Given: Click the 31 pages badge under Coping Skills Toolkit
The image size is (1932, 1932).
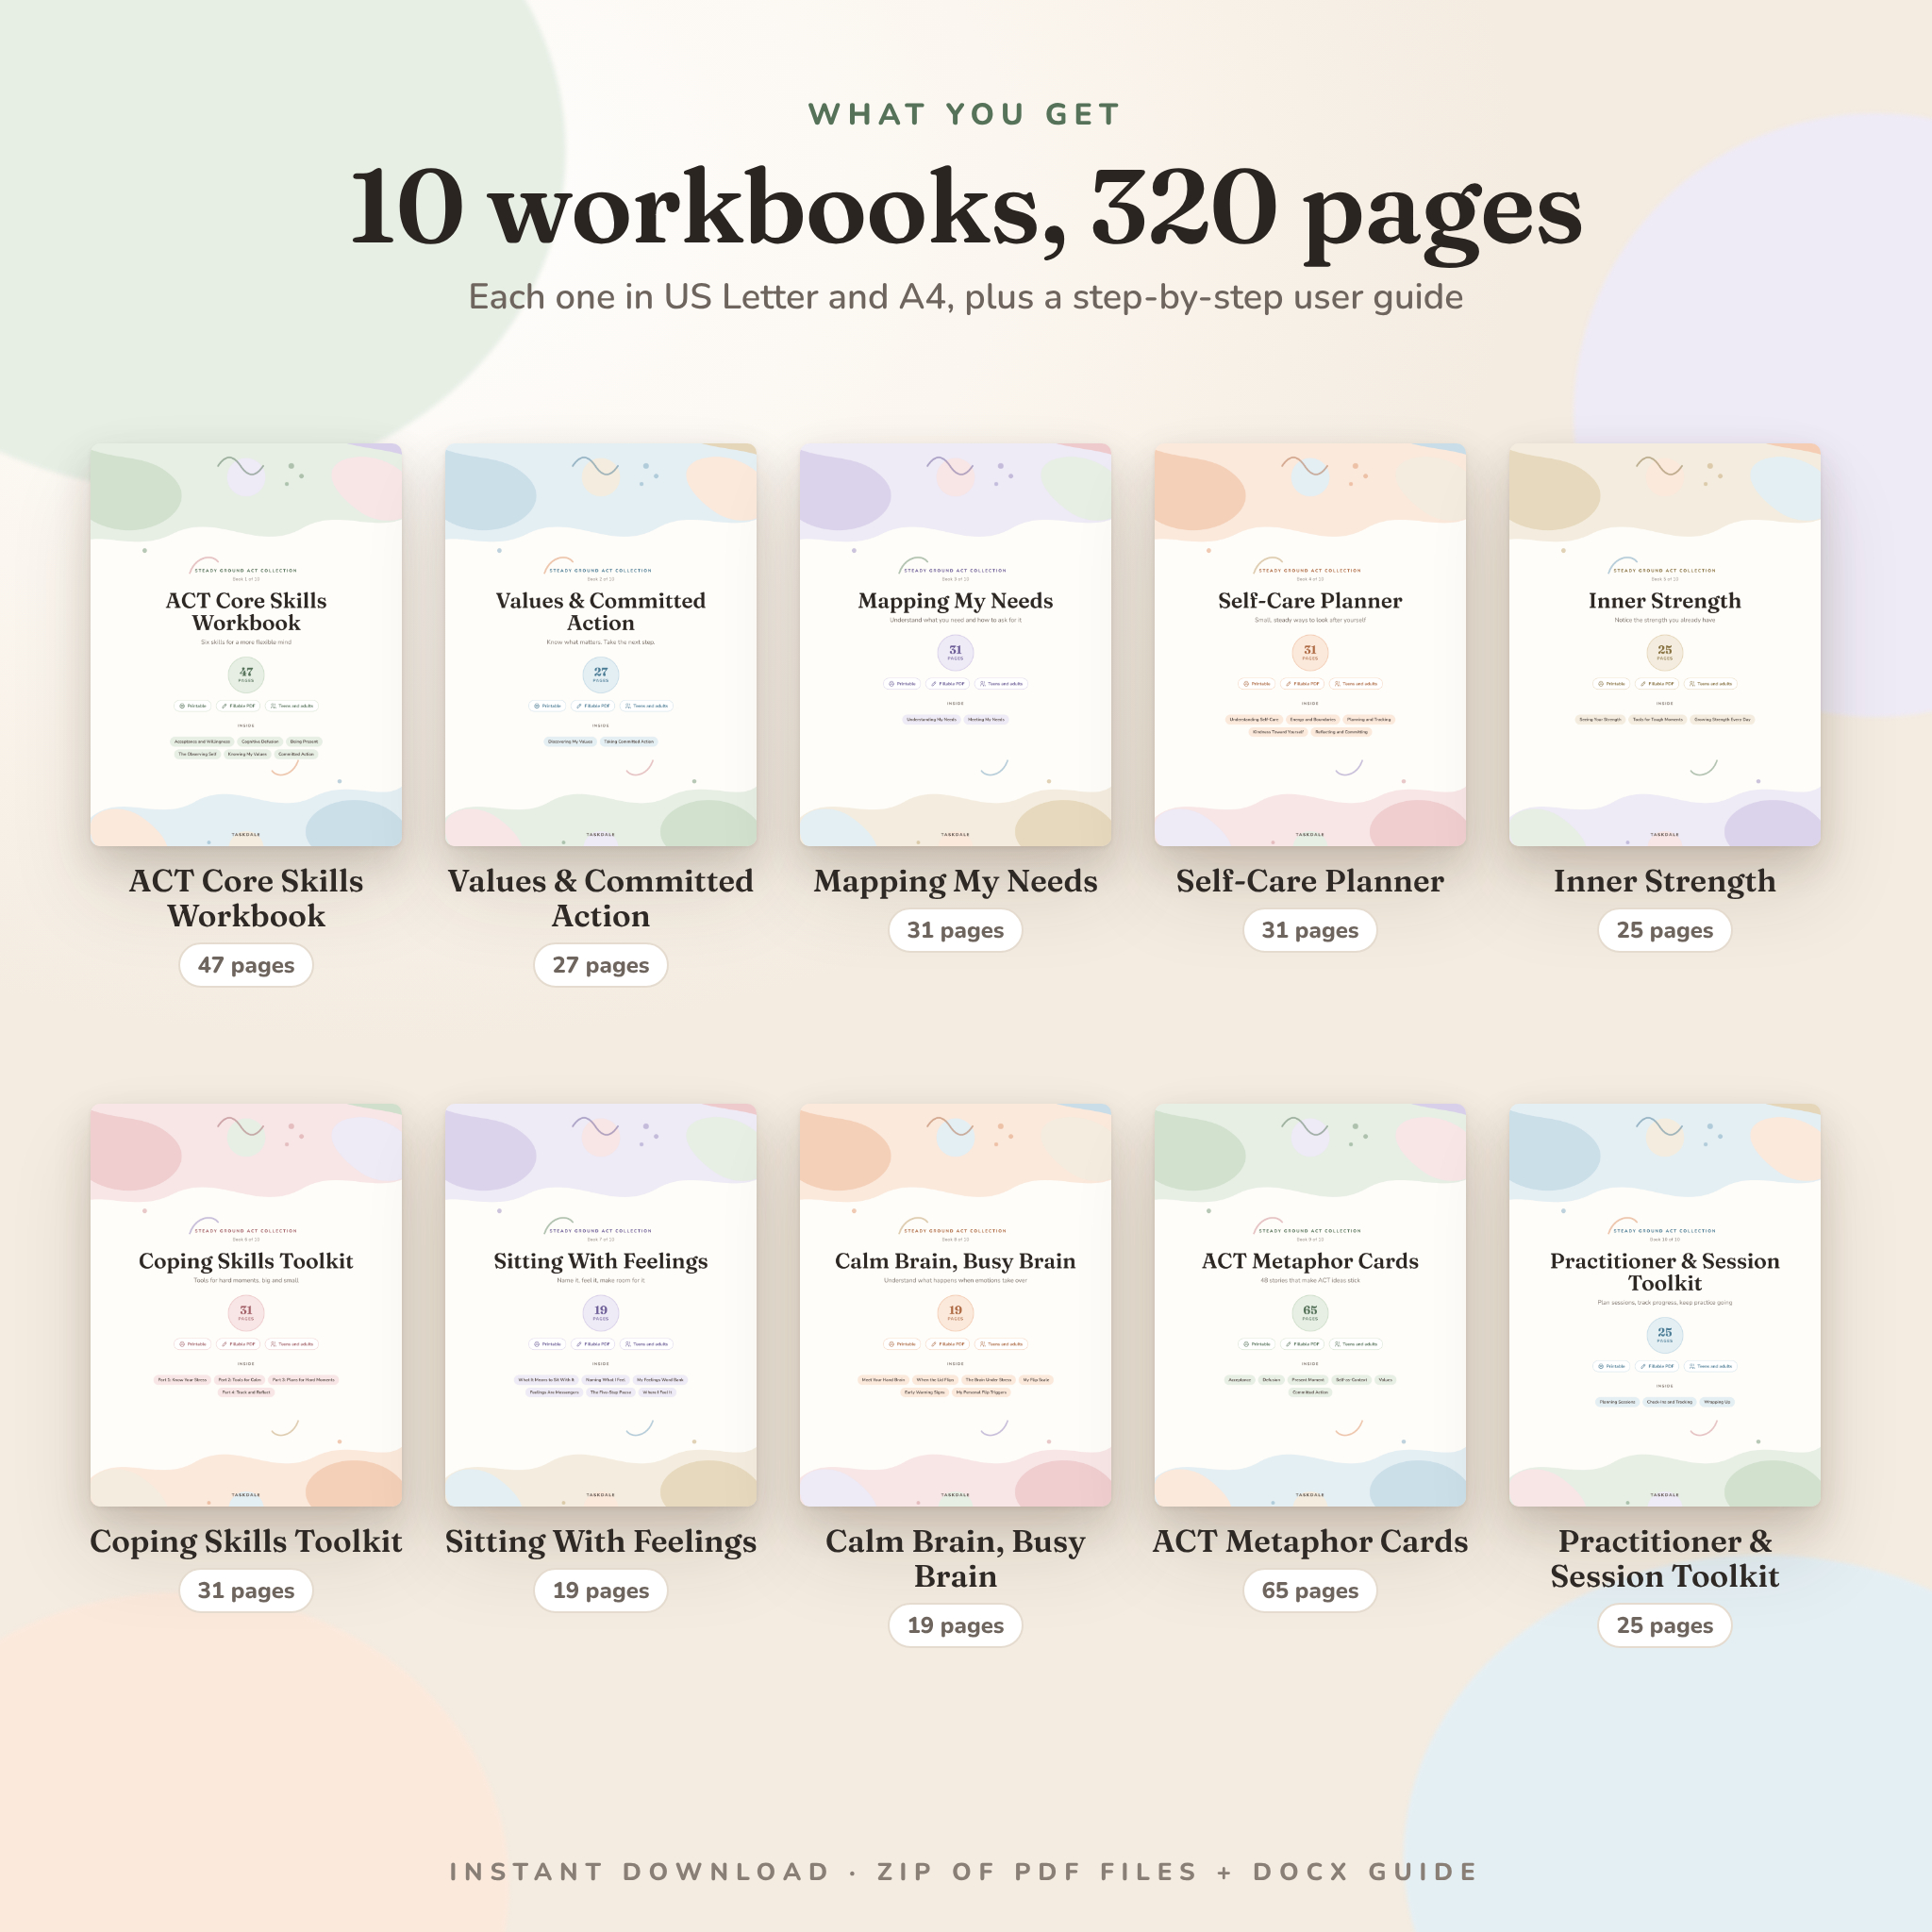Looking at the screenshot, I should click(246, 1590).
